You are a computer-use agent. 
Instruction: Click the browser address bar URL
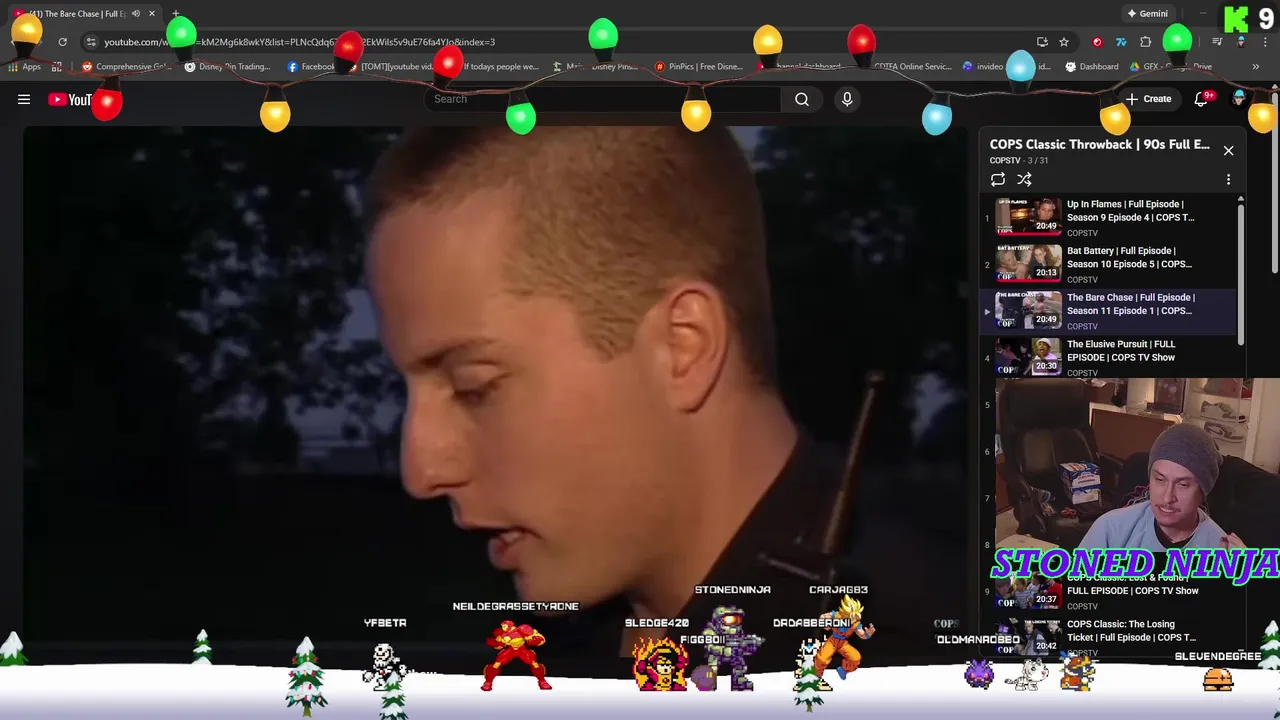(300, 42)
